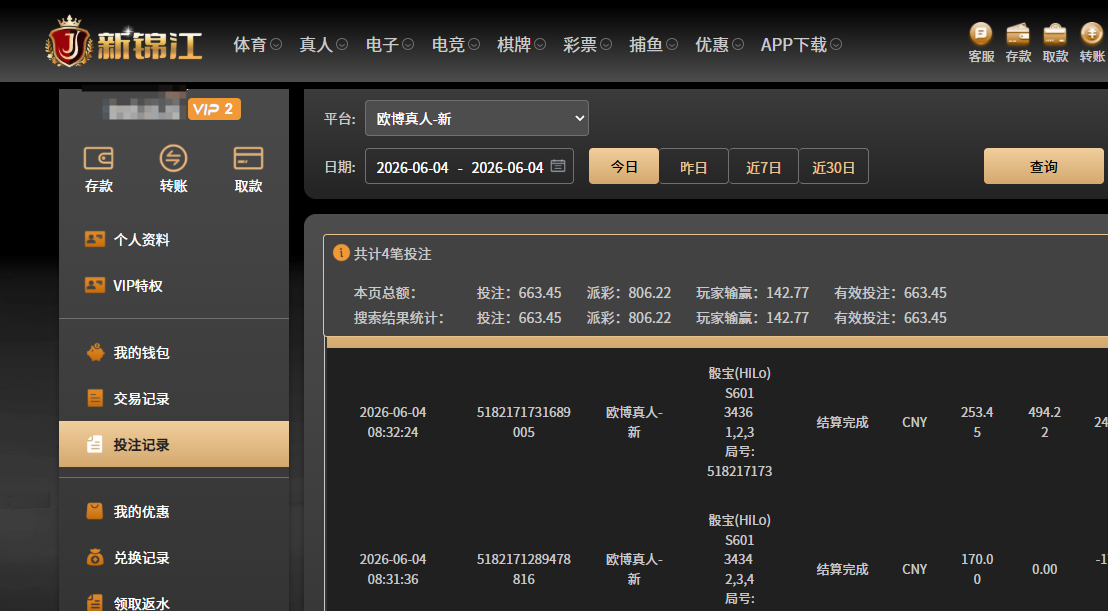Click the 搜索结果统计 label
This screenshot has width=1108, height=611.
(x=399, y=318)
